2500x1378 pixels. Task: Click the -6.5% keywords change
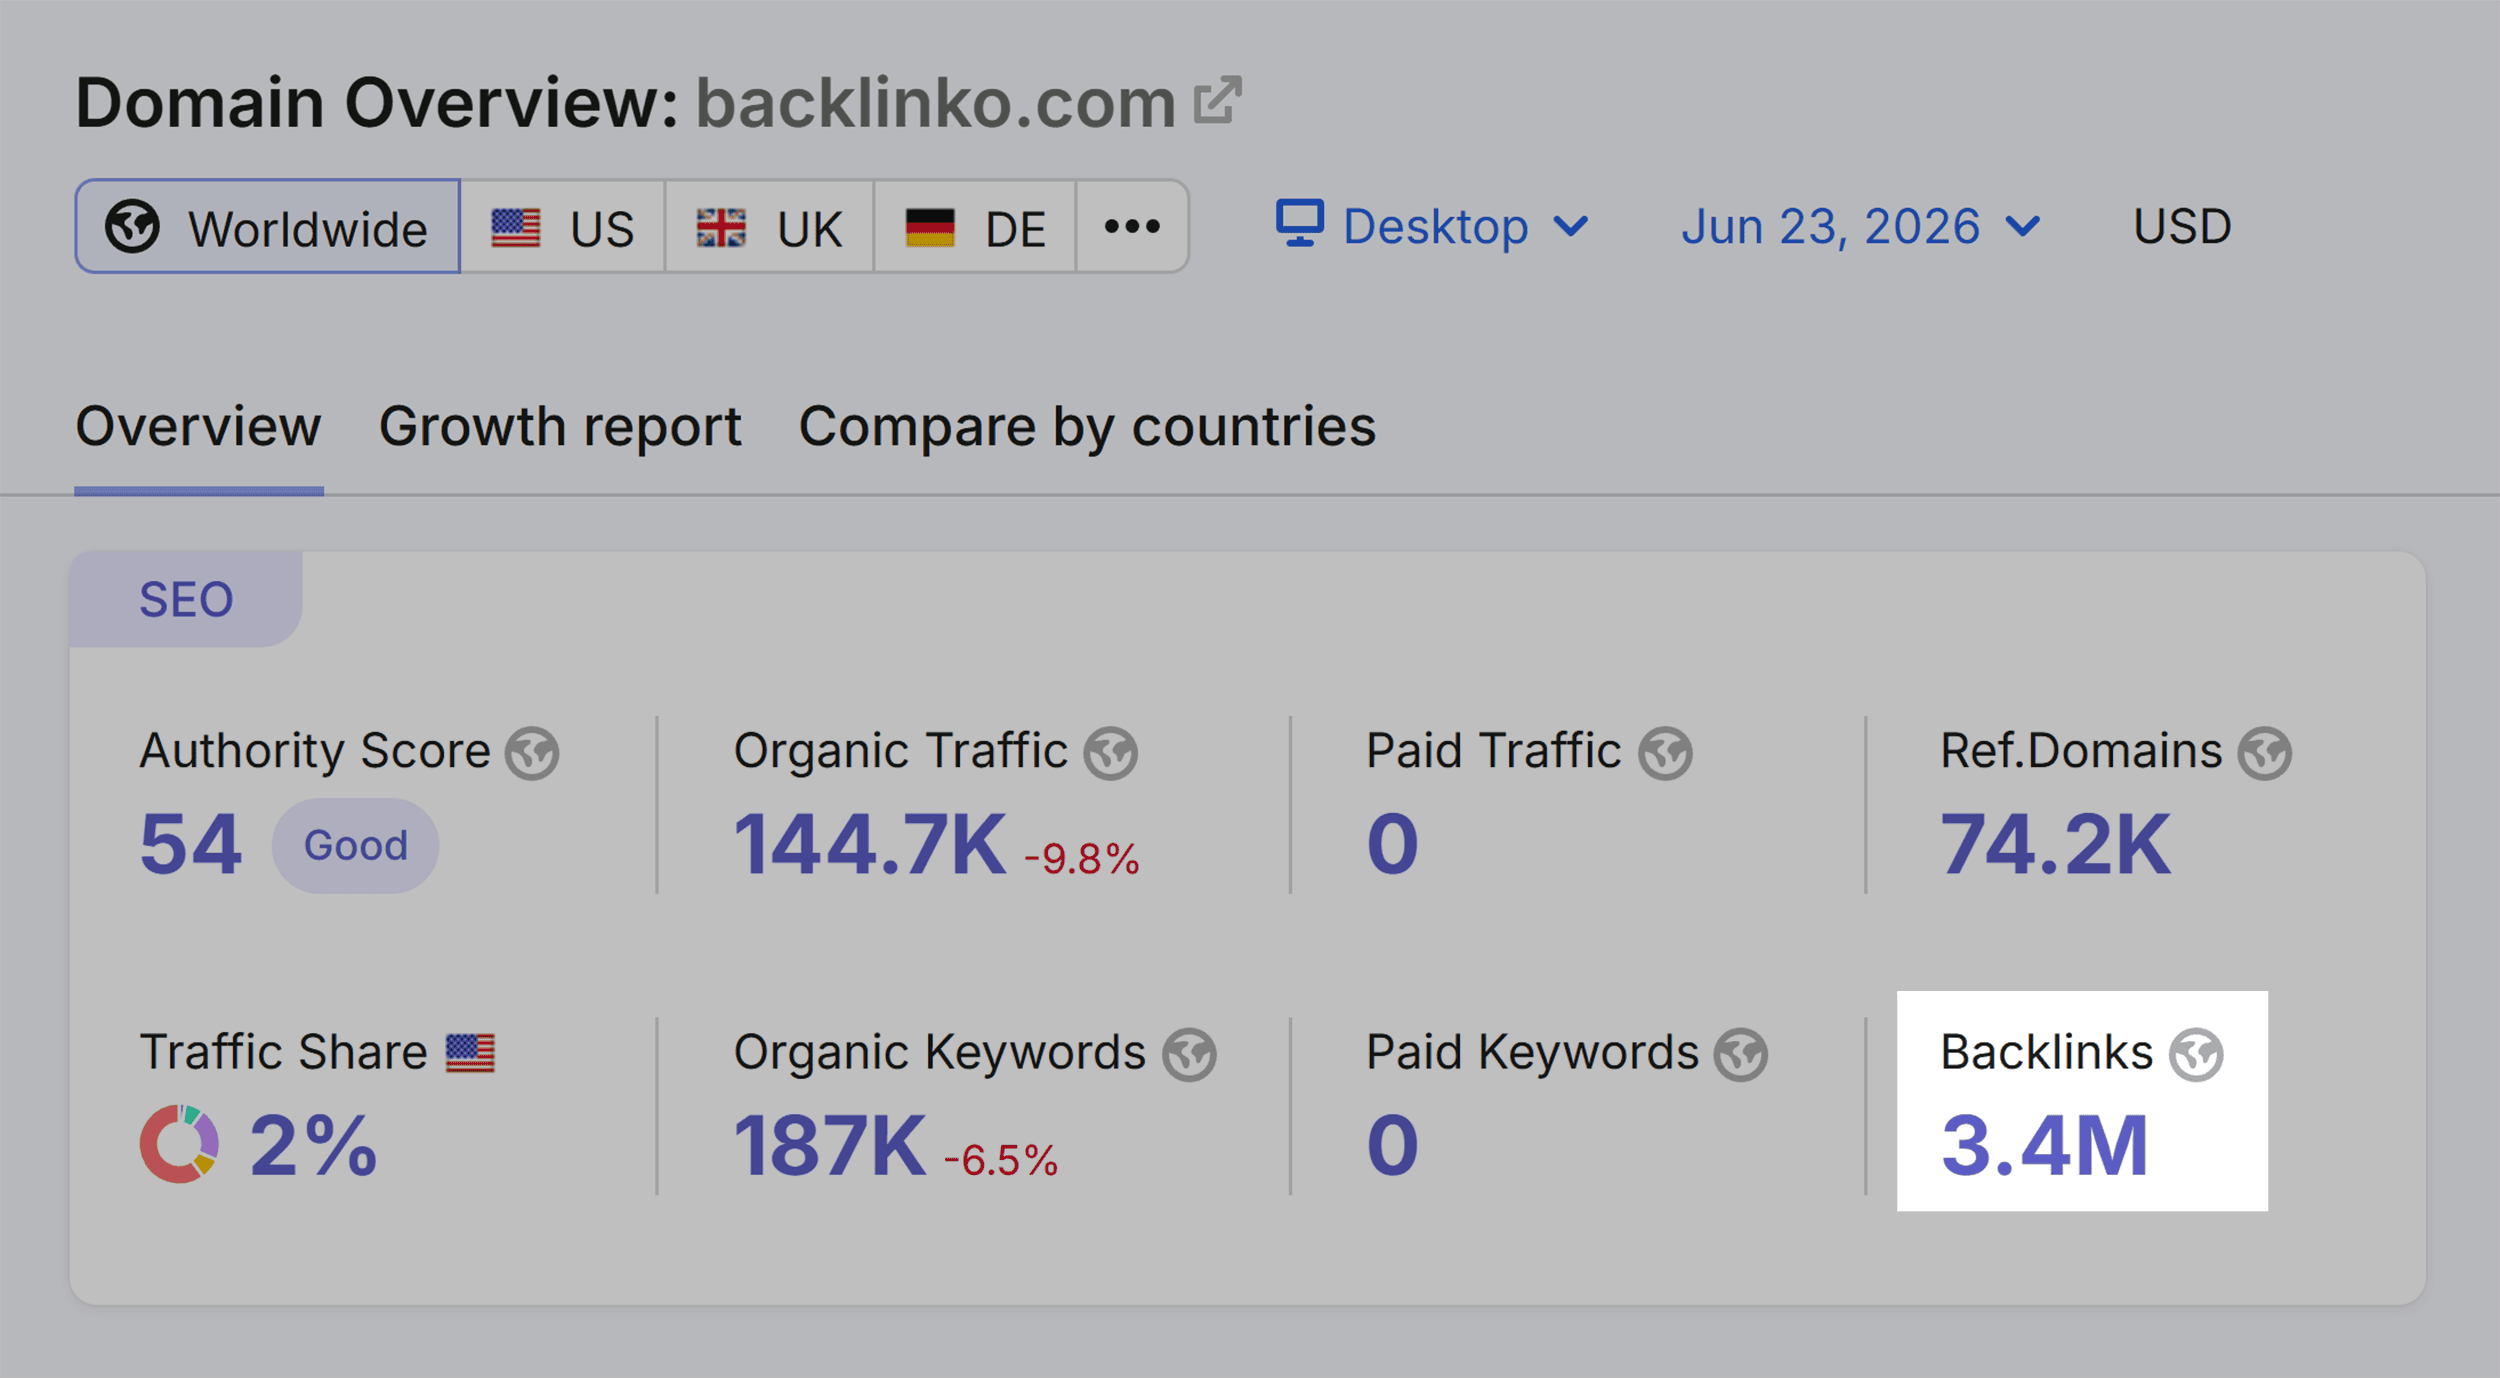1000,1161
